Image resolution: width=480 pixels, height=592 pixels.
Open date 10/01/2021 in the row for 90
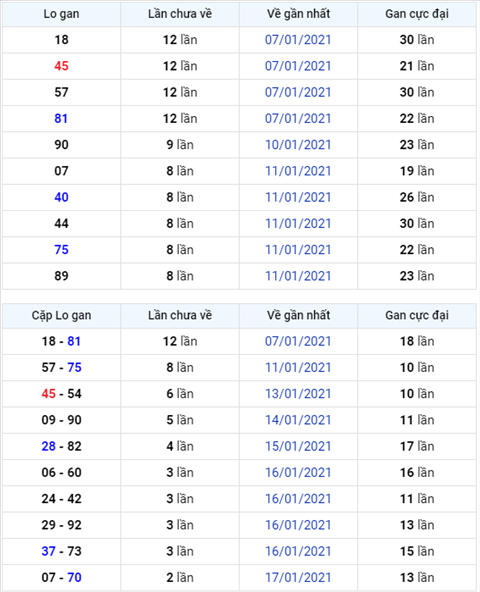pyautogui.click(x=298, y=145)
